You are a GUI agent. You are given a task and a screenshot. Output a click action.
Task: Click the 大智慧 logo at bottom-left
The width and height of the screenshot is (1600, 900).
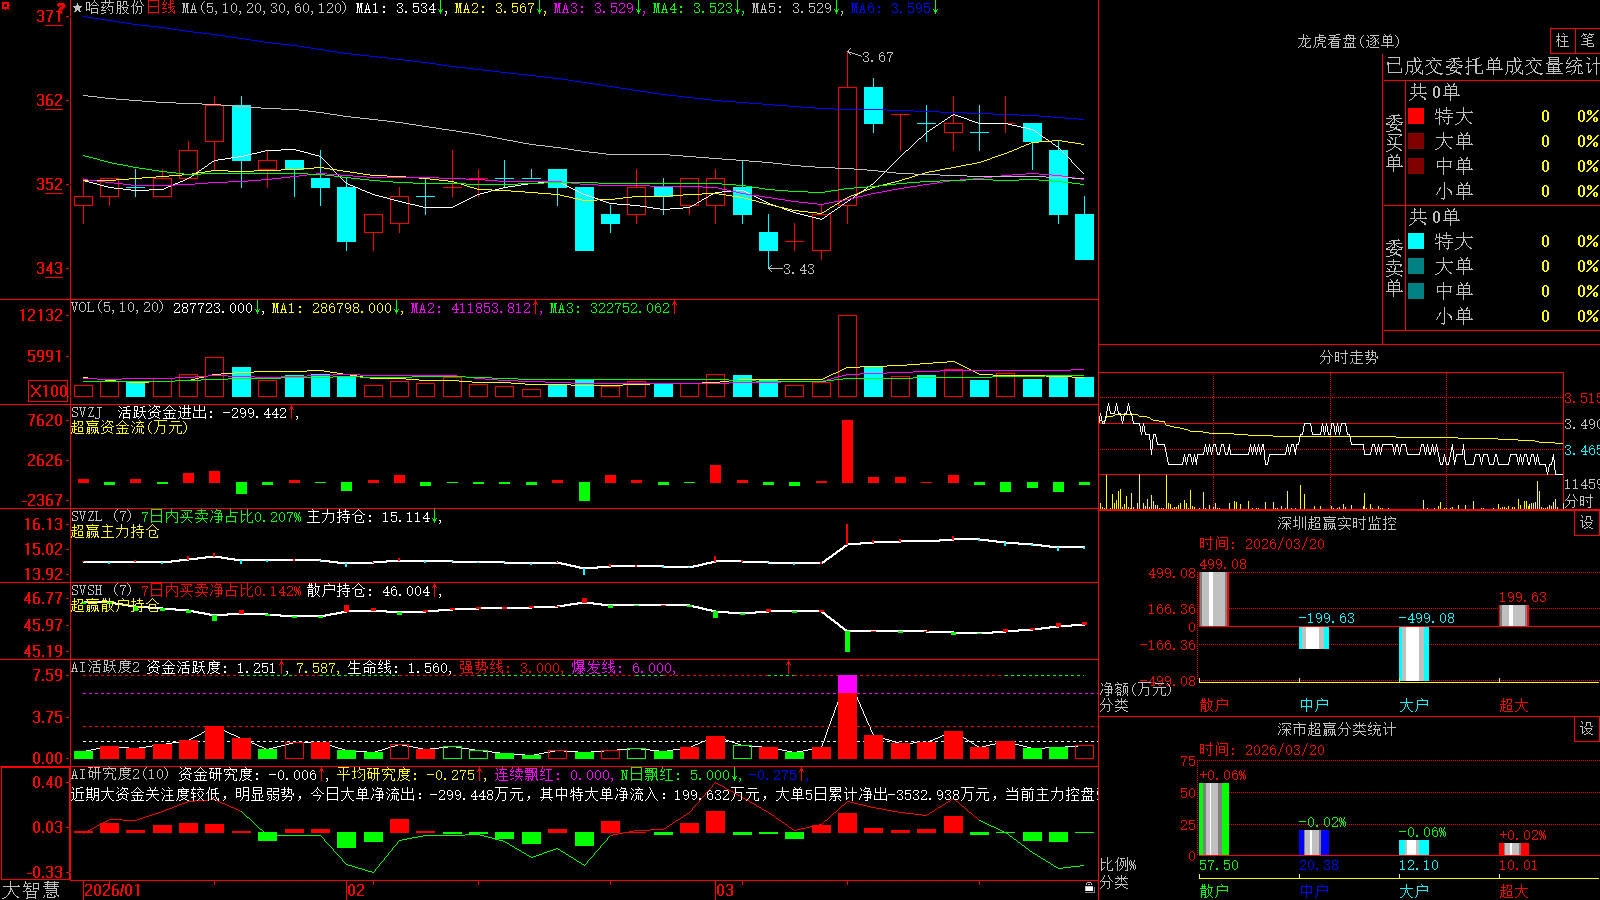[x=31, y=890]
